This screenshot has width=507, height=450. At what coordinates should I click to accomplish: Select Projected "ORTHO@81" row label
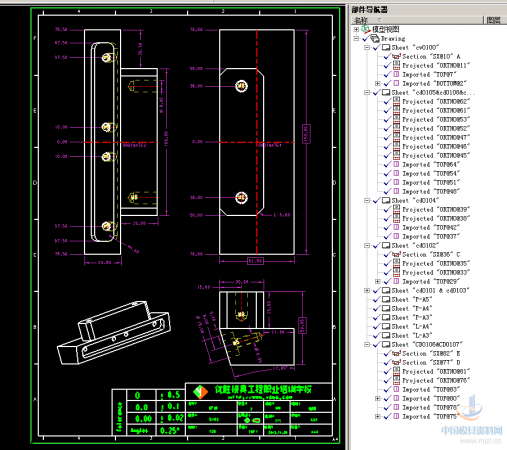pos(436,371)
